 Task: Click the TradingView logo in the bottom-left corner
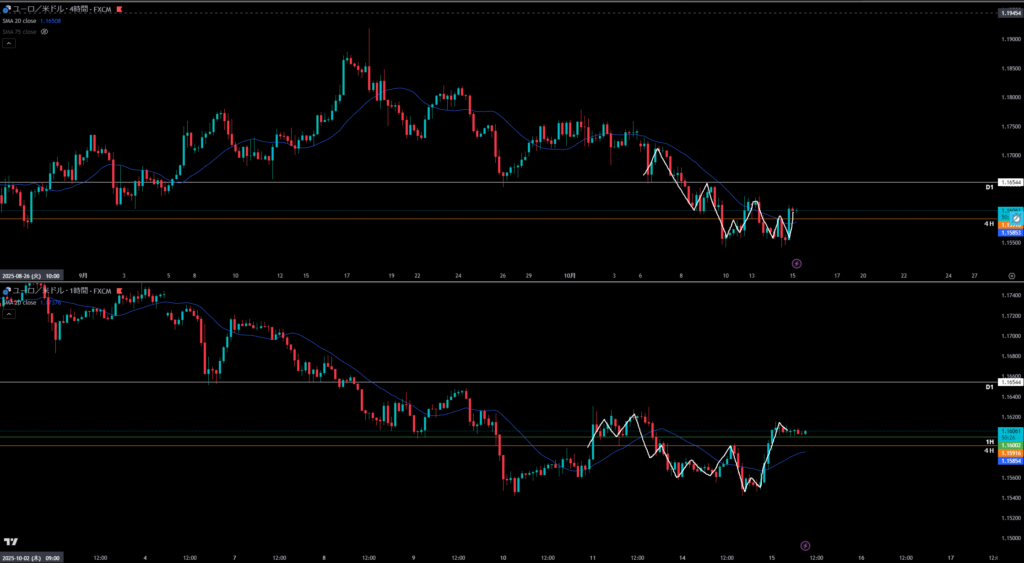point(10,540)
